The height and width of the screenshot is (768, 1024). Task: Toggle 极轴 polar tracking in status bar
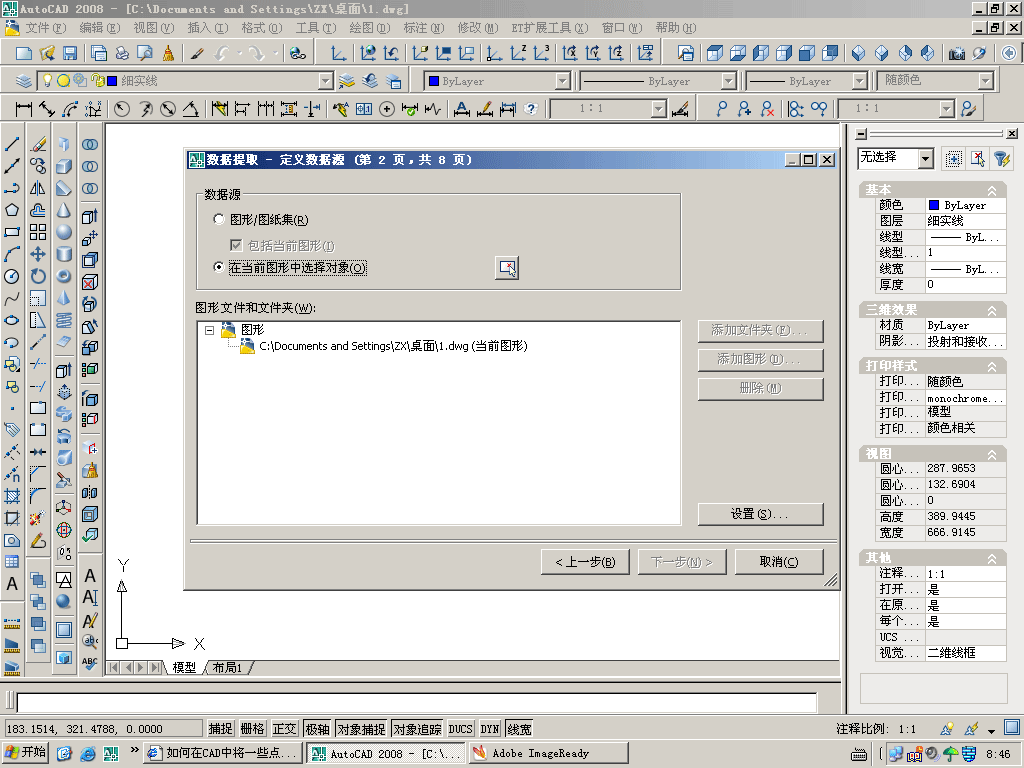[317, 729]
